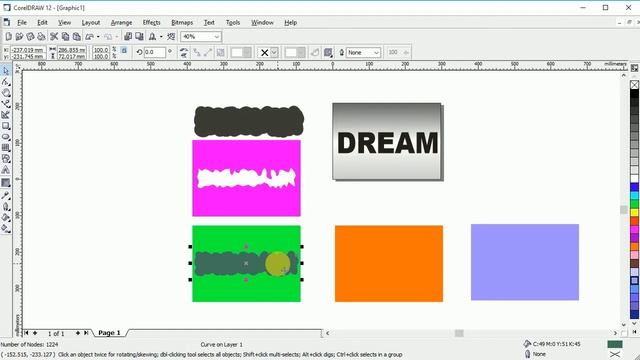Select the orange rectangle on canvas
Image resolution: width=640 pixels, height=360 pixels.
tap(389, 263)
